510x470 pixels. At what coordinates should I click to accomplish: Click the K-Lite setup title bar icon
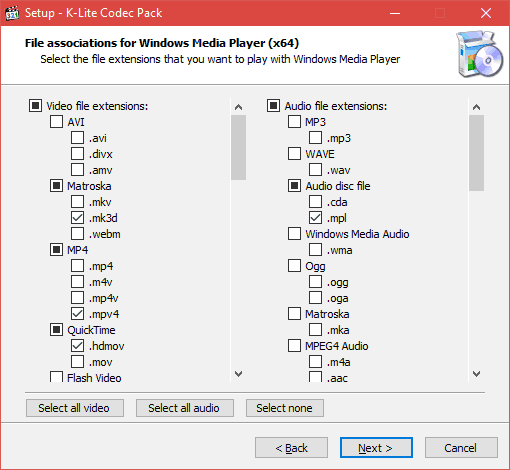point(12,13)
